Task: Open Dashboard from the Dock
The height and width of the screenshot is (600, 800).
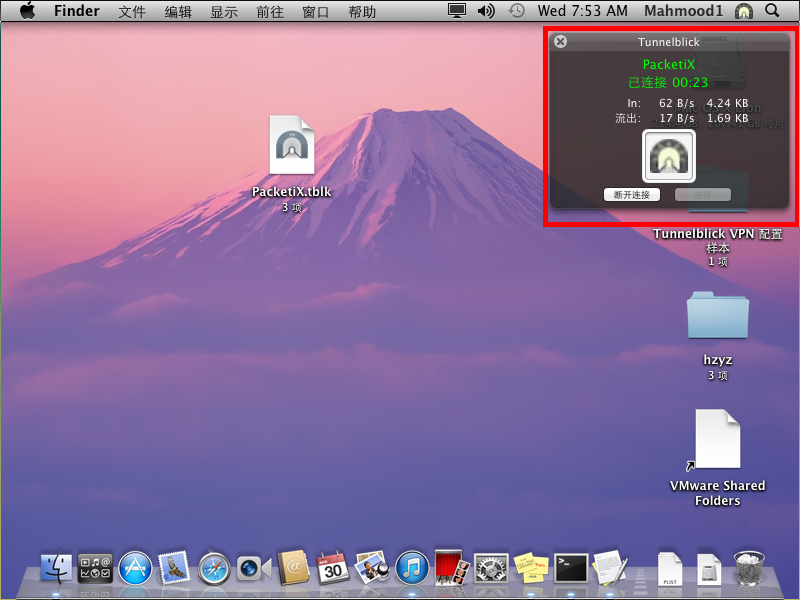Action: pyautogui.click(x=95, y=568)
